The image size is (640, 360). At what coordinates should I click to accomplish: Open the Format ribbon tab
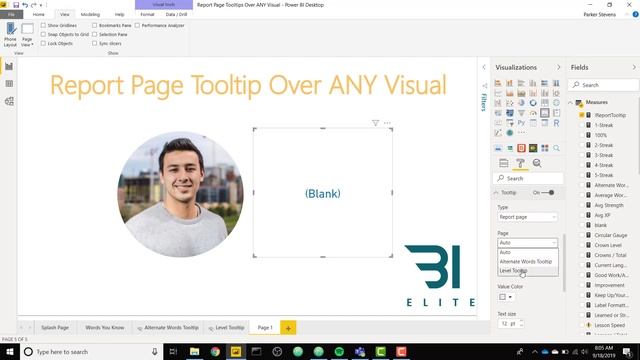(147, 14)
